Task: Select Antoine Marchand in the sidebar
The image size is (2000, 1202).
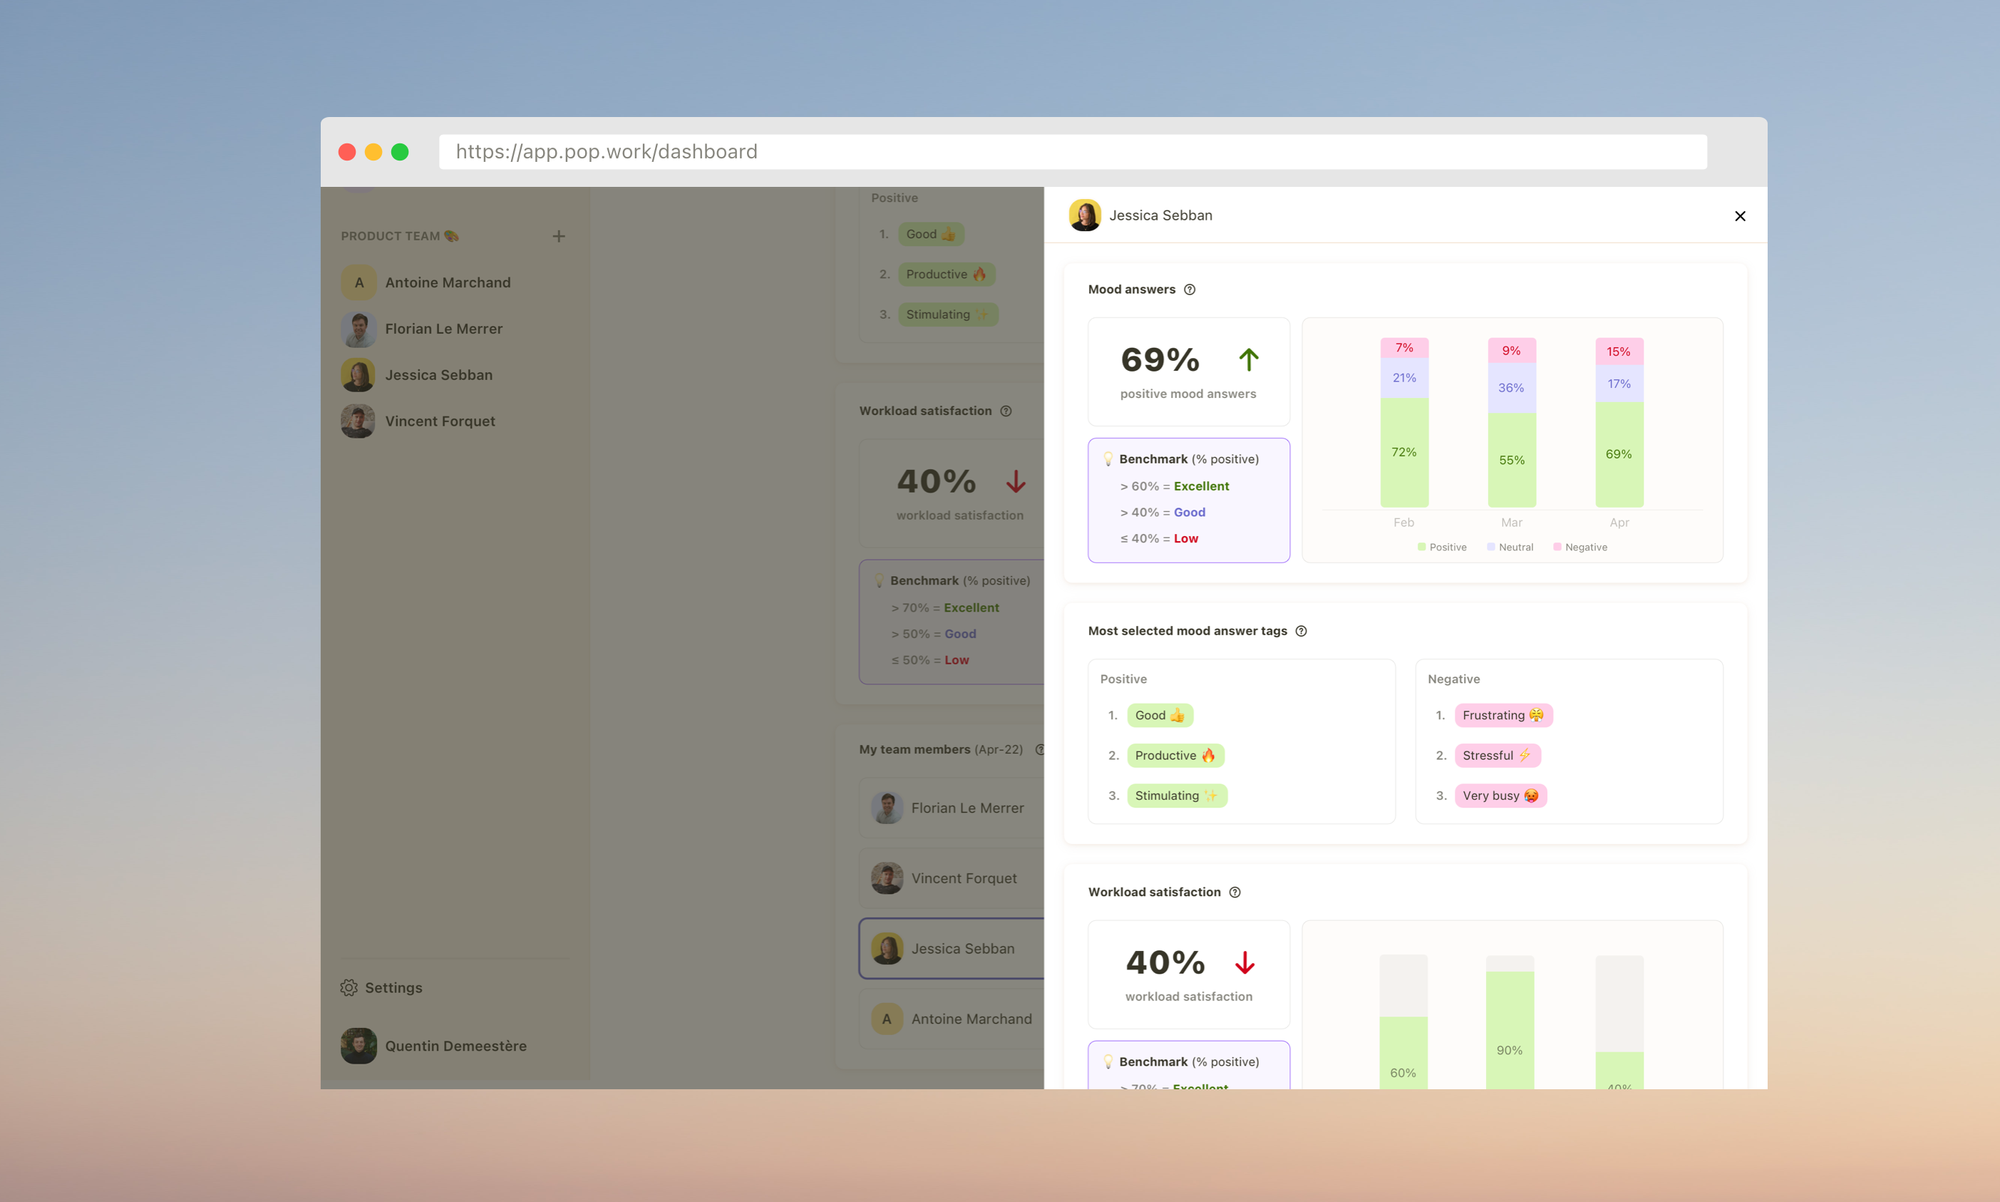Action: [447, 282]
